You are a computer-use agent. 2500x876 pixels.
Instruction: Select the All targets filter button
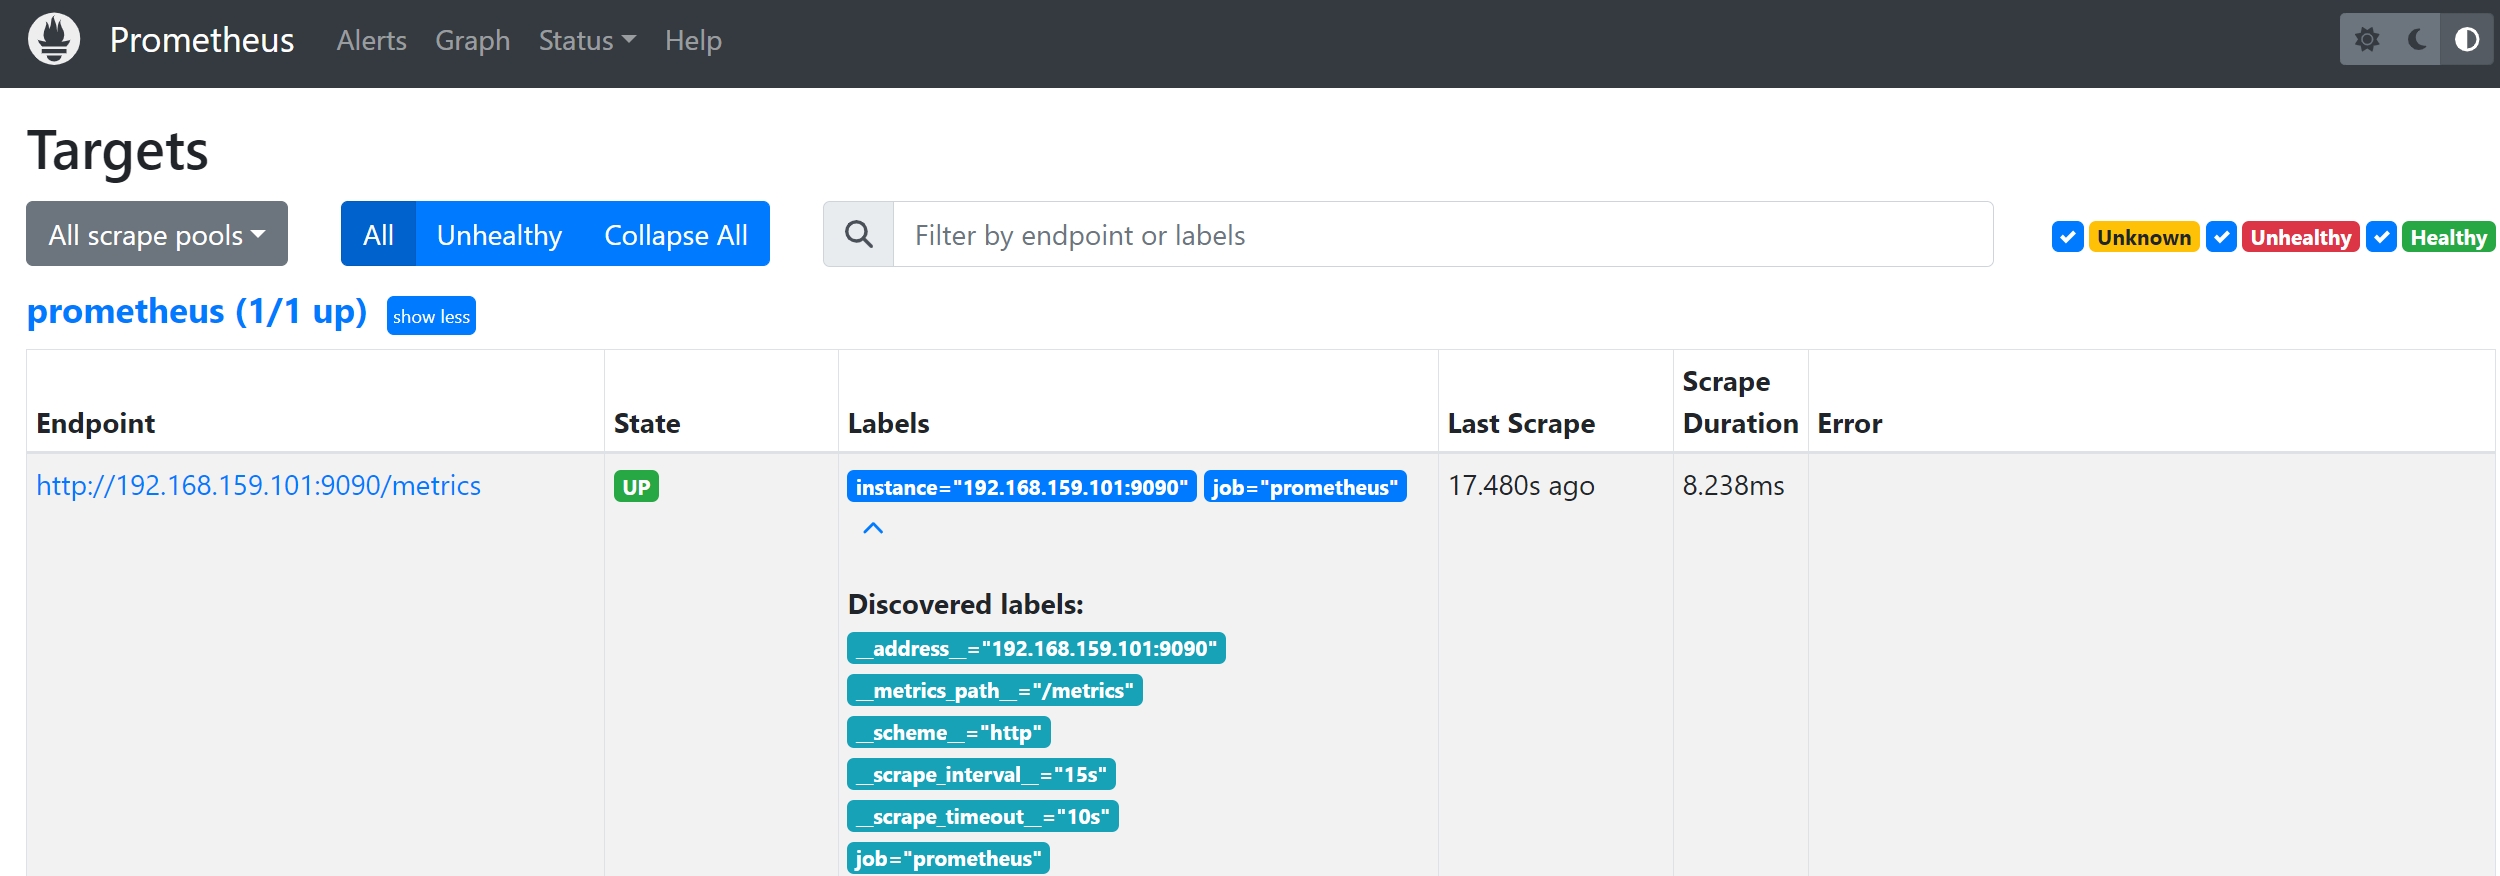tap(378, 234)
